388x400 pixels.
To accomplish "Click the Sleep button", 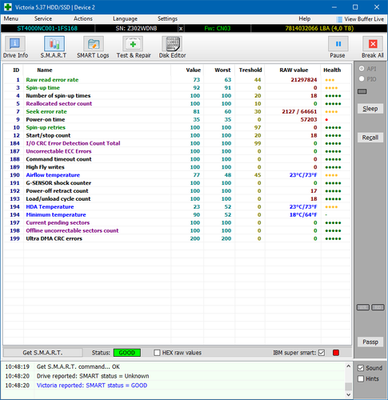I will coord(370,109).
